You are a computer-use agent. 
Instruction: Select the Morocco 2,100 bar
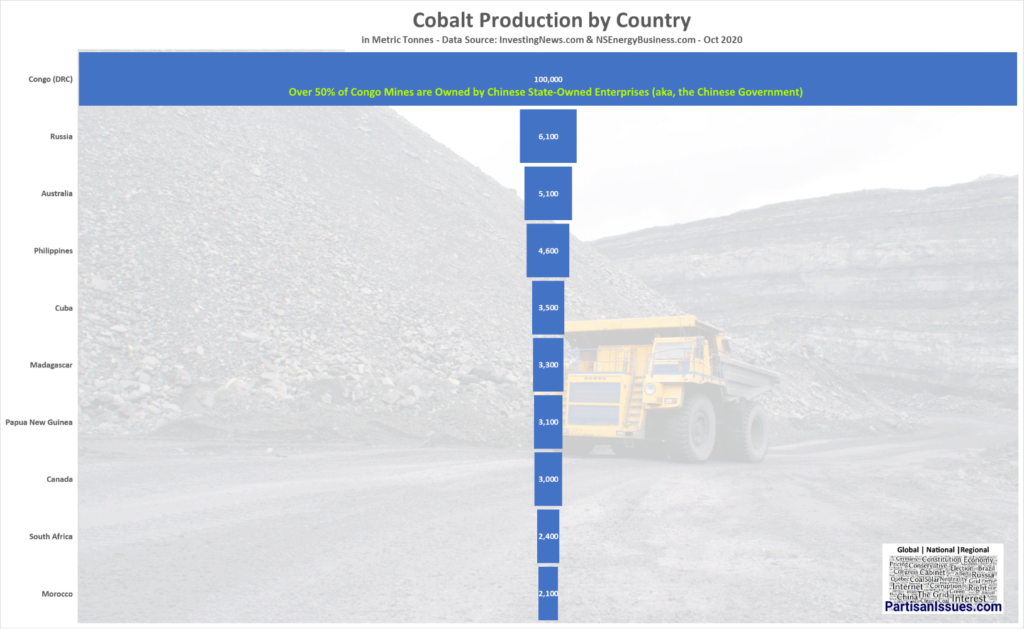click(x=548, y=593)
